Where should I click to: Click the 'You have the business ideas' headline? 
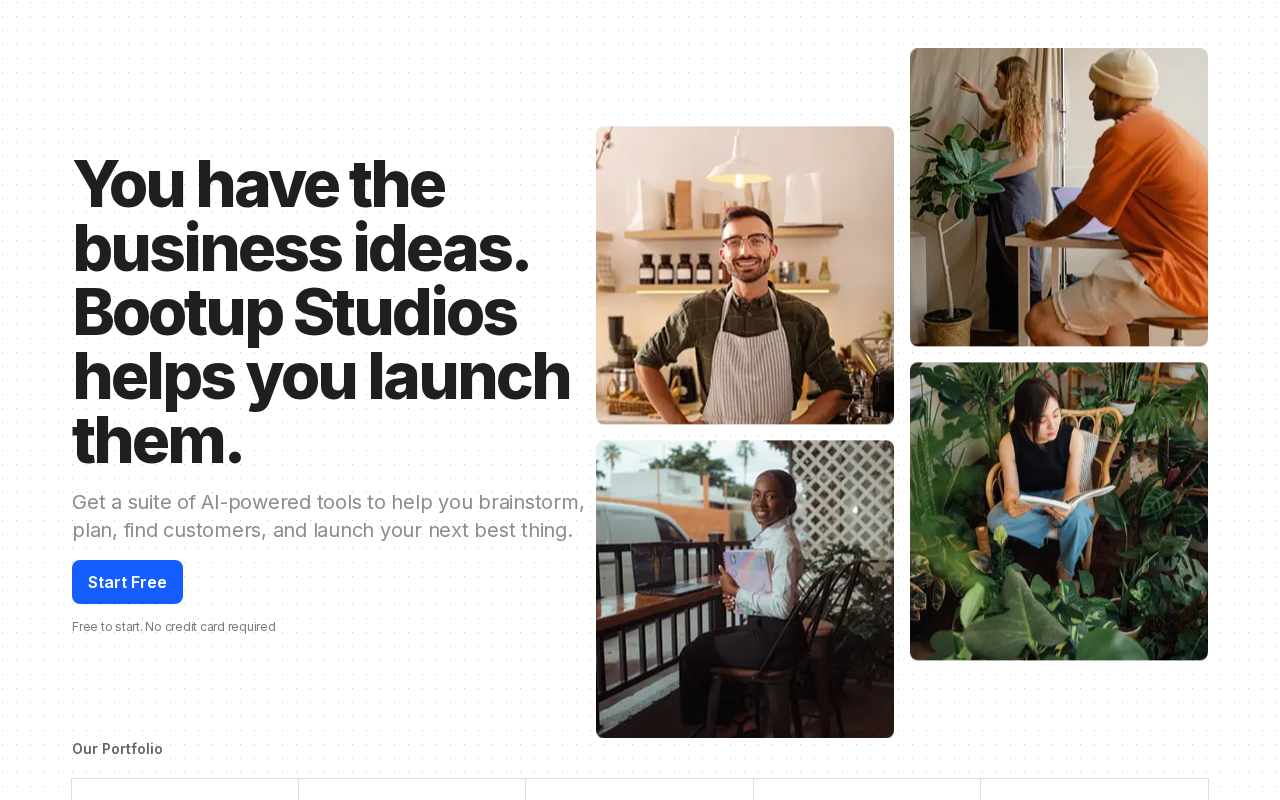coord(322,312)
